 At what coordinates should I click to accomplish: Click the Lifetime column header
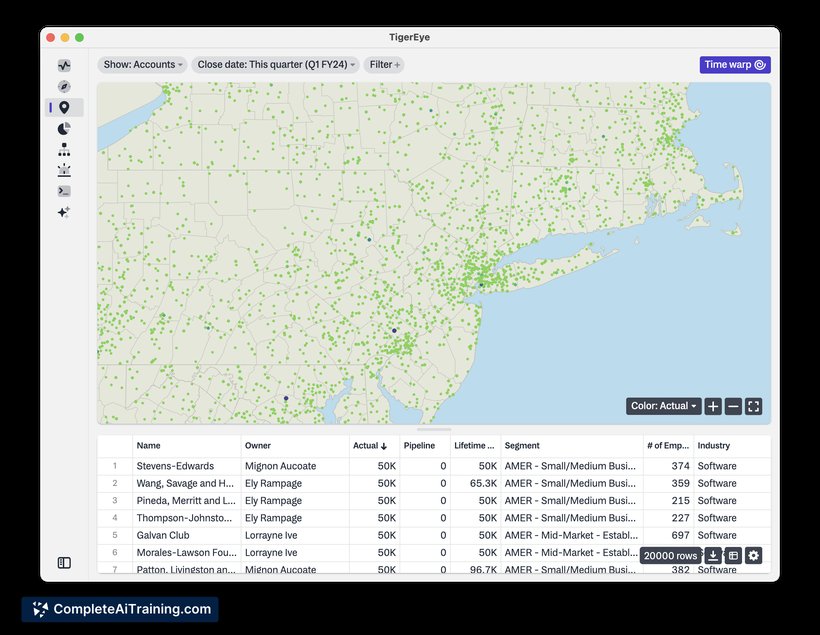click(x=474, y=446)
